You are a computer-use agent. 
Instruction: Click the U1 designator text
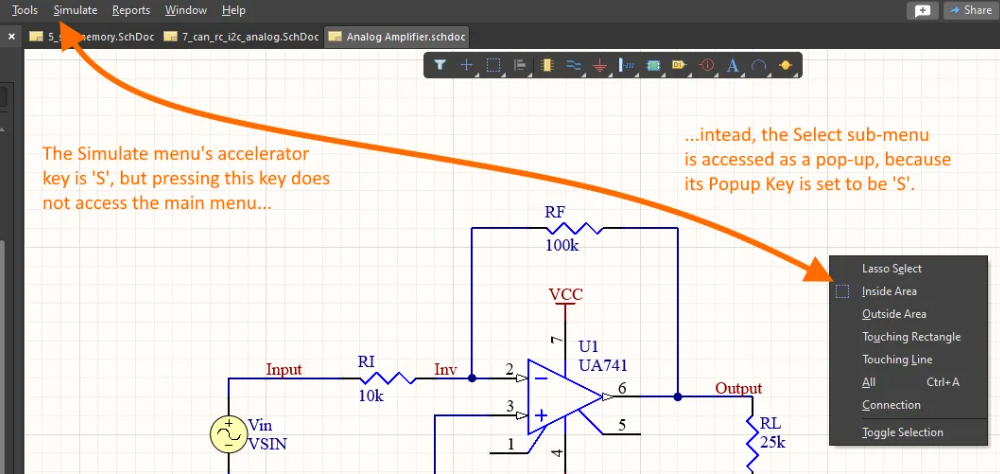(588, 346)
